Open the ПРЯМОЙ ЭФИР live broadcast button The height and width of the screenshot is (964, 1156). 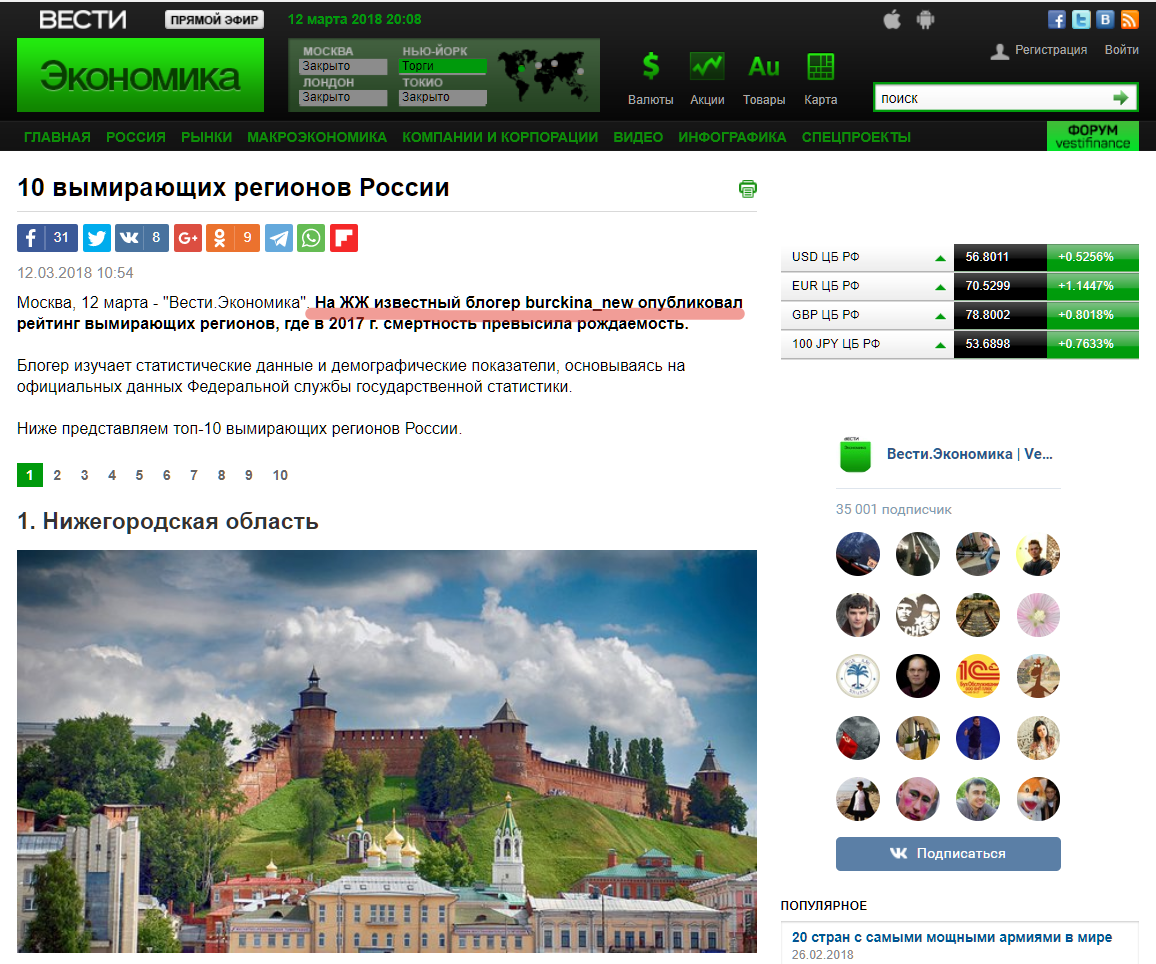pyautogui.click(x=215, y=20)
